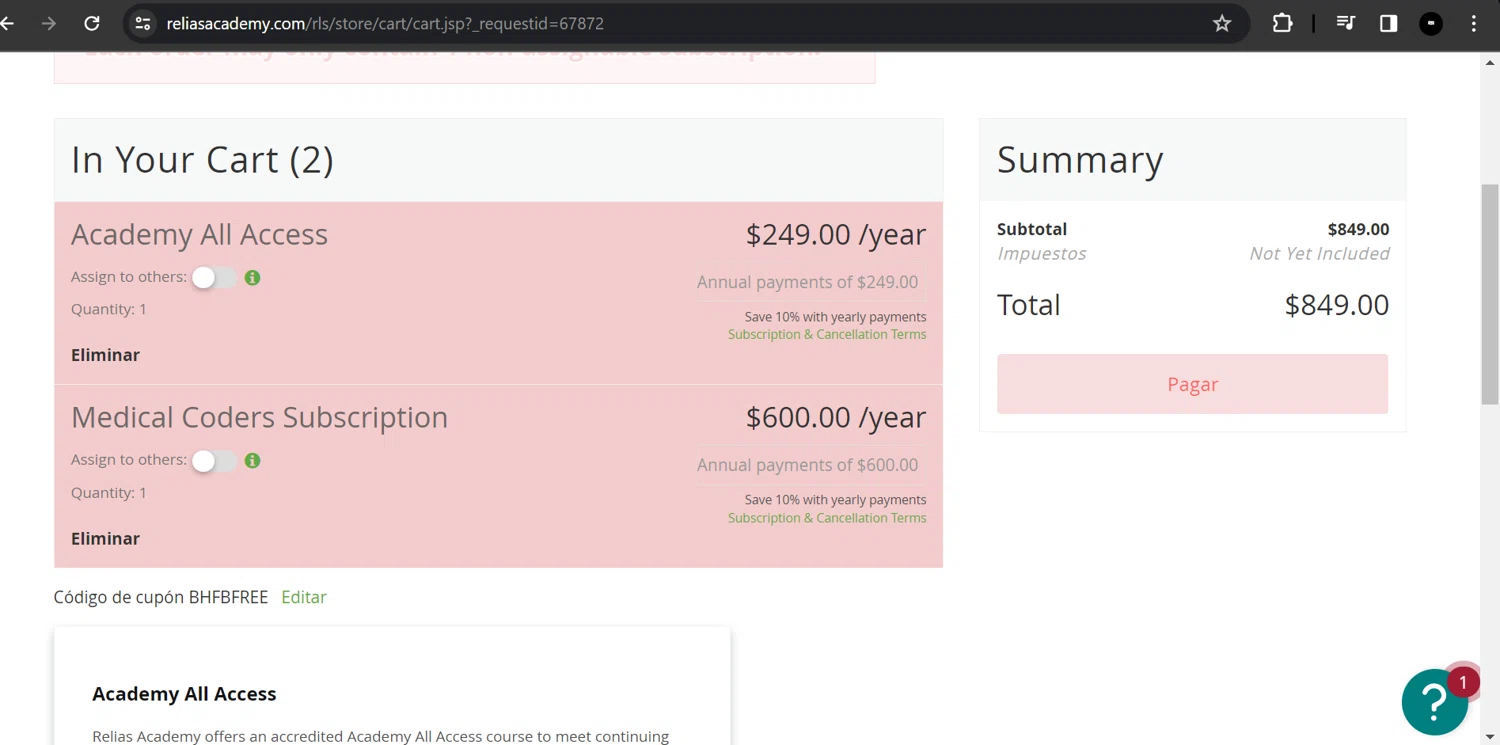Click the $600.00 /year price
This screenshot has height=745, width=1500.
click(x=836, y=417)
